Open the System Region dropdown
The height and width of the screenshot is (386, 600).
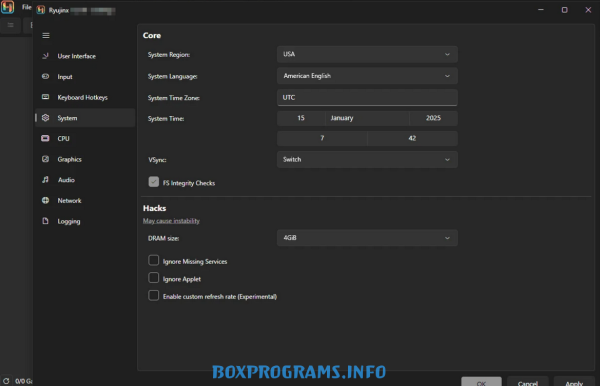point(367,54)
